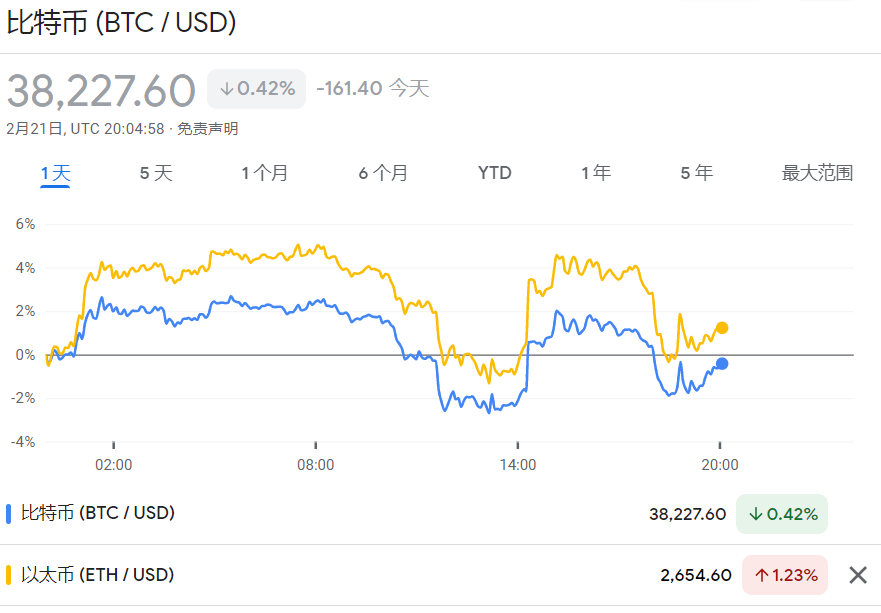Select the 1年 time range
This screenshot has height=613, width=881.
coord(596,173)
